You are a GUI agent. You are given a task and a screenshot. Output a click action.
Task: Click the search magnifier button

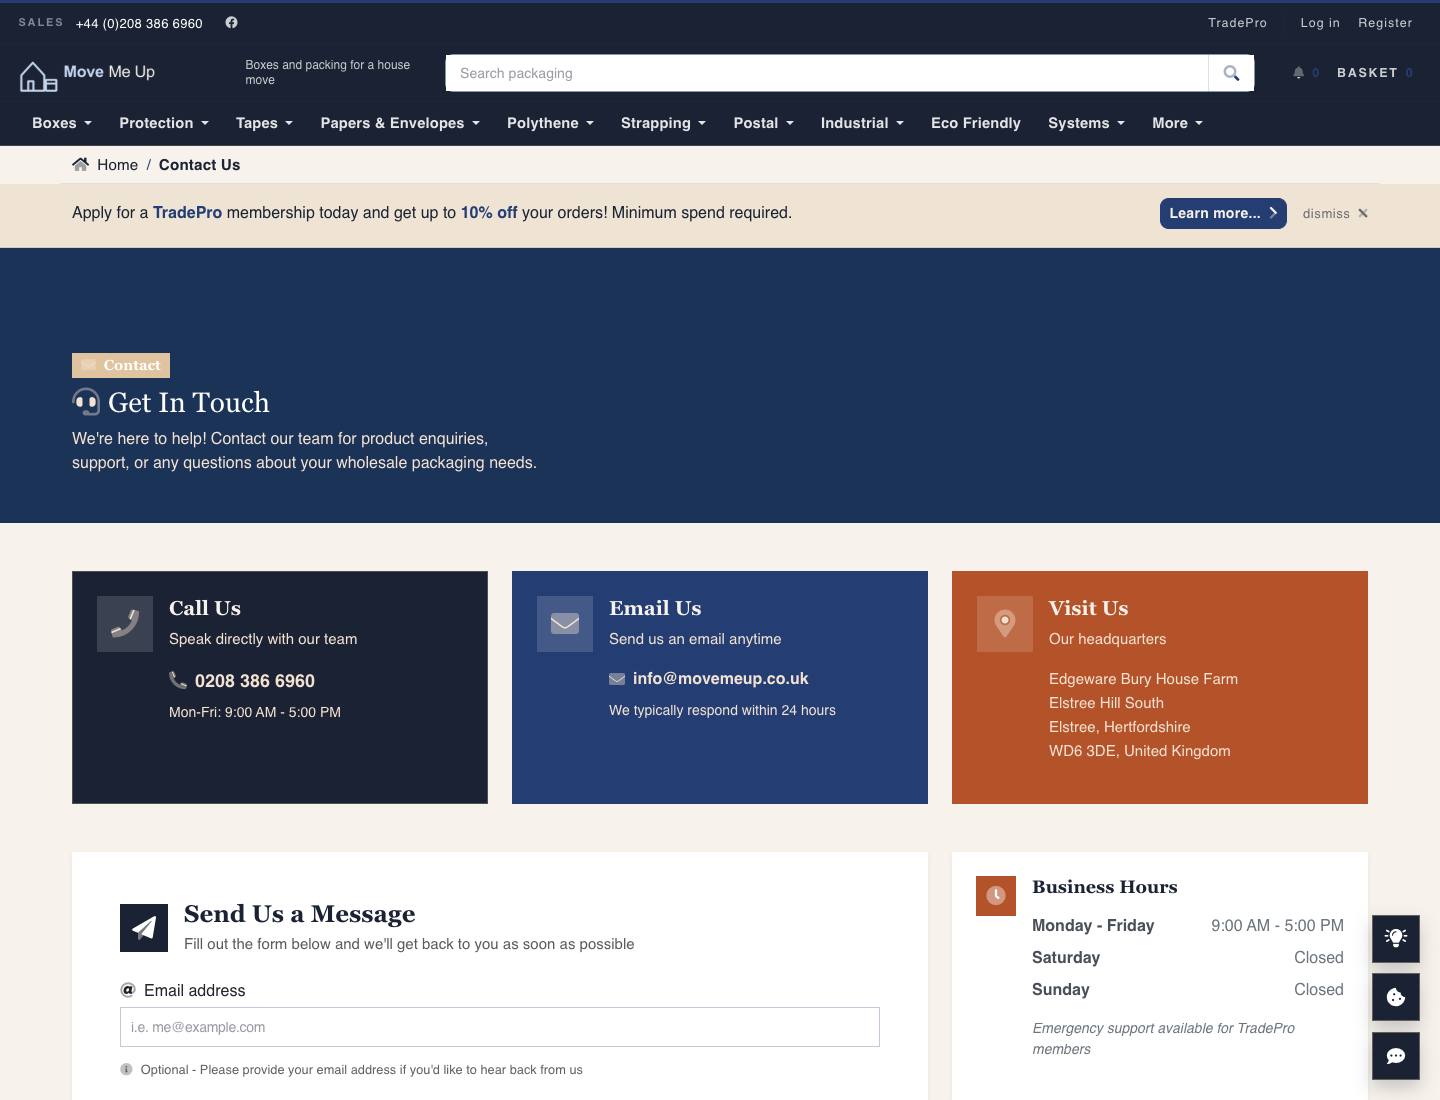coord(1231,73)
